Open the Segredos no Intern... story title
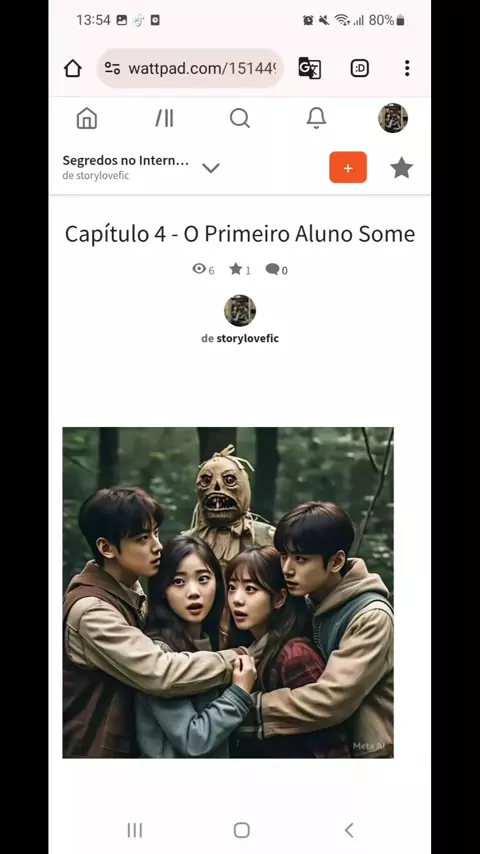 pos(125,161)
